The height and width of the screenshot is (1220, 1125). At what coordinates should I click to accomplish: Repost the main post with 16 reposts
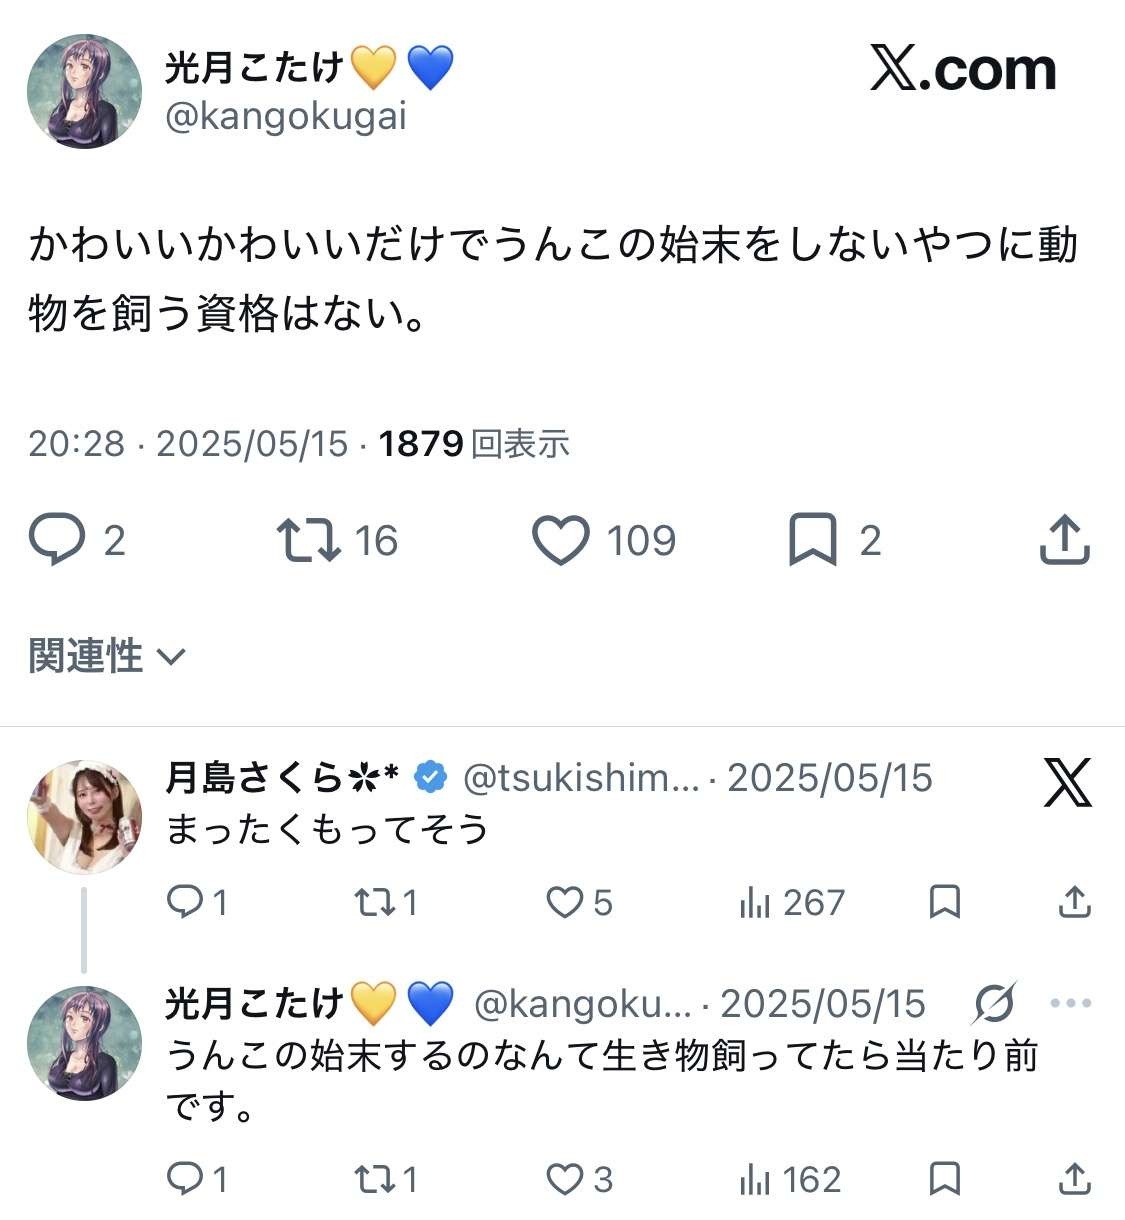[x=309, y=540]
